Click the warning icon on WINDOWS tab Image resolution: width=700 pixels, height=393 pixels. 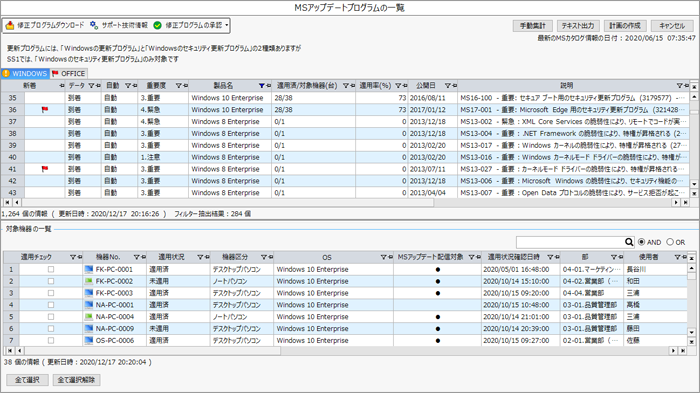[x=6, y=73]
